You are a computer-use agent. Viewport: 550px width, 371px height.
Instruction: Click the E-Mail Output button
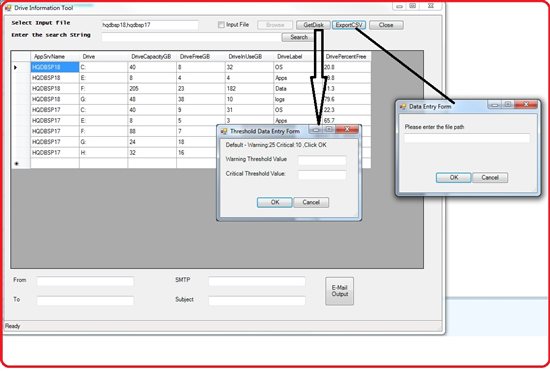click(x=340, y=291)
